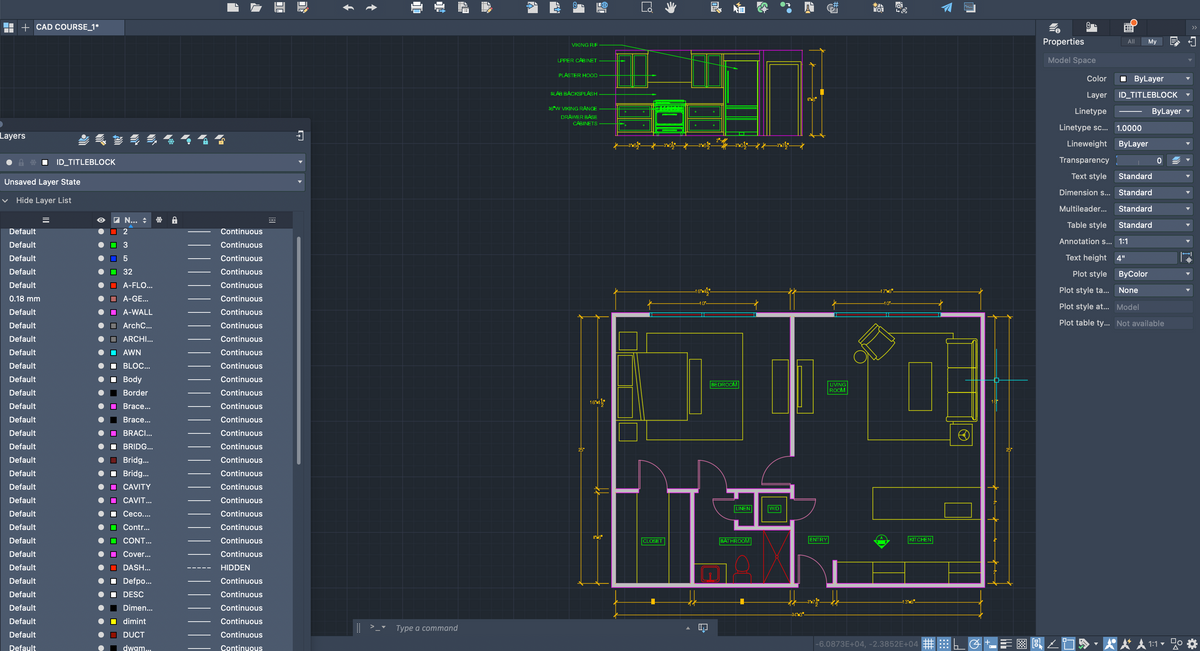Click the All filter in the Properties panel
This screenshot has height=651, width=1200.
point(1131,41)
